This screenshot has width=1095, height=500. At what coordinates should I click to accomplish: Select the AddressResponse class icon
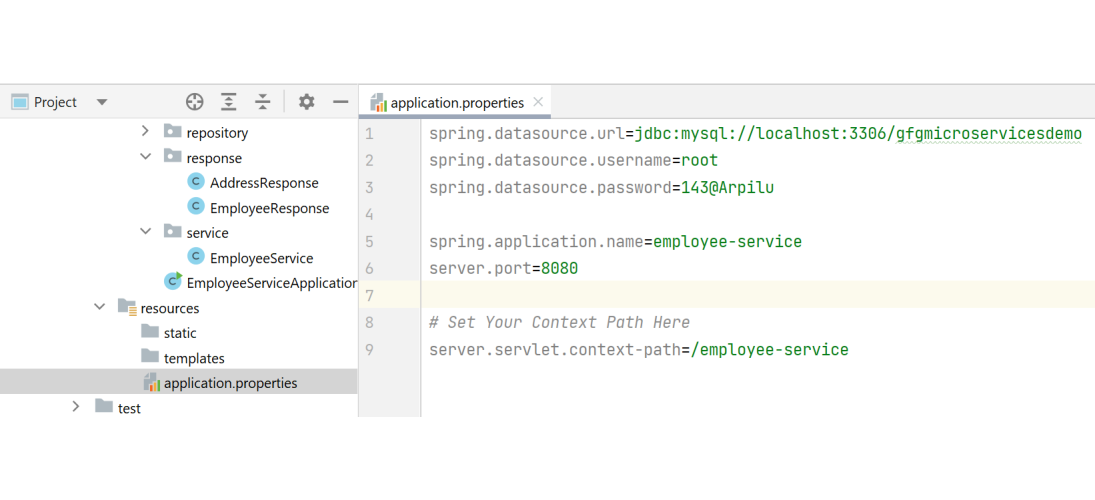click(x=196, y=182)
